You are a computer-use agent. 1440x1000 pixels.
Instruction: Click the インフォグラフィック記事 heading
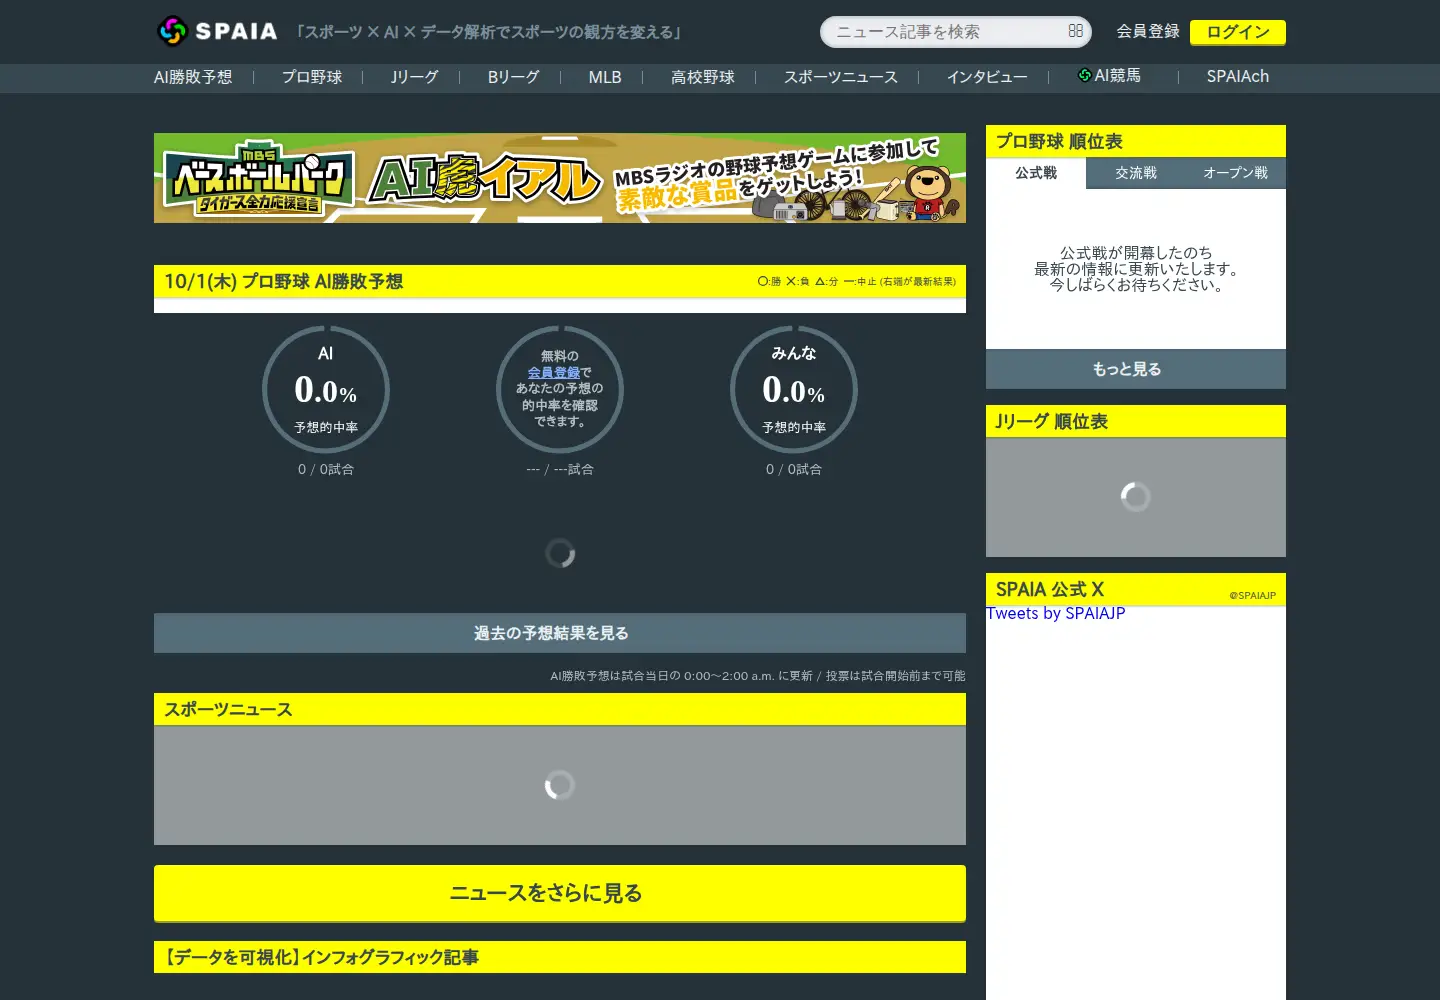click(322, 958)
